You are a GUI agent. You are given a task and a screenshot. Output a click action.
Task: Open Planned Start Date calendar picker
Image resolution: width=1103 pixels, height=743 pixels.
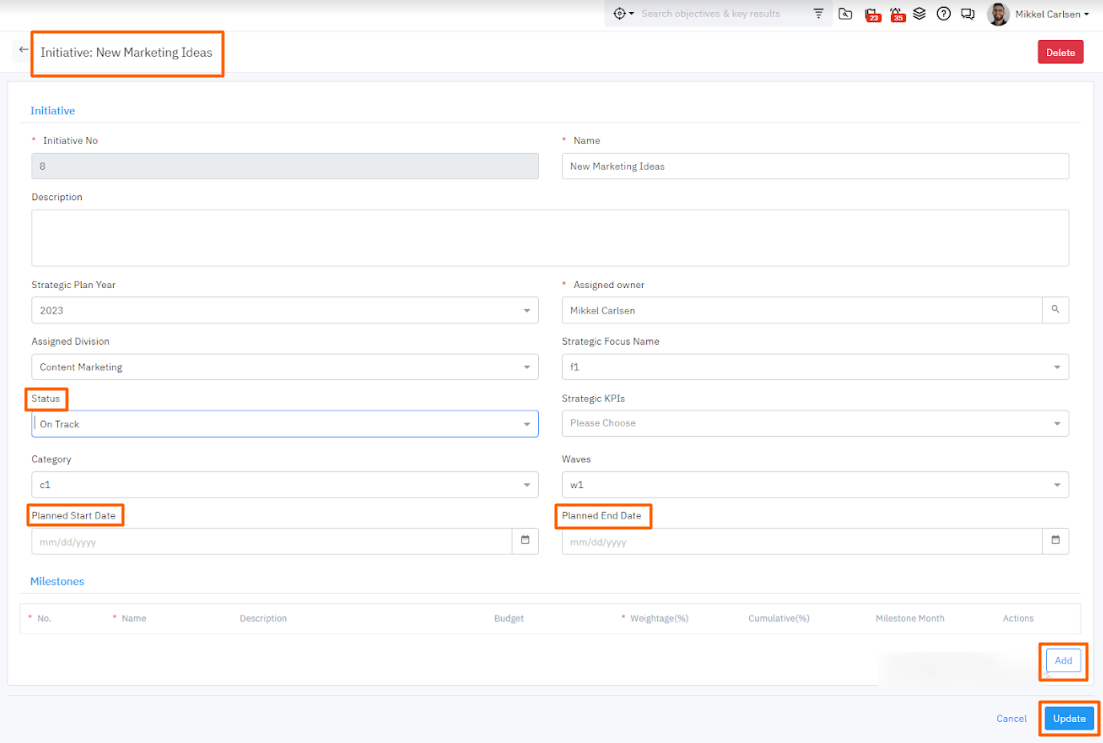coord(525,541)
